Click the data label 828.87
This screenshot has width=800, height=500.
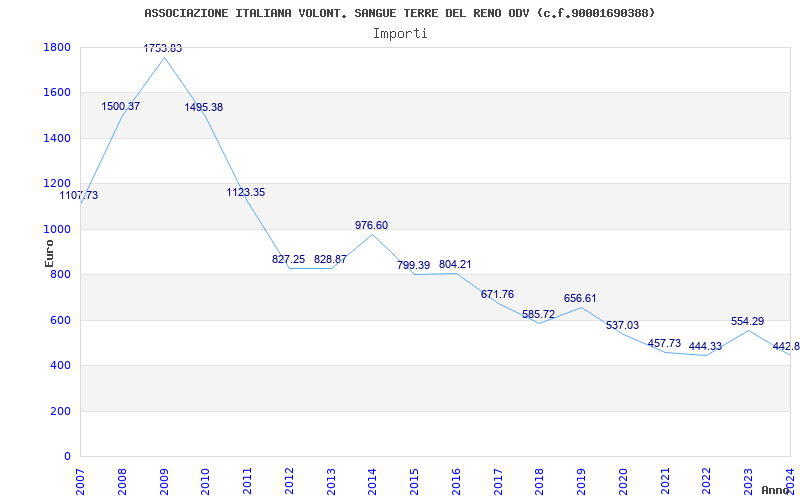330,260
